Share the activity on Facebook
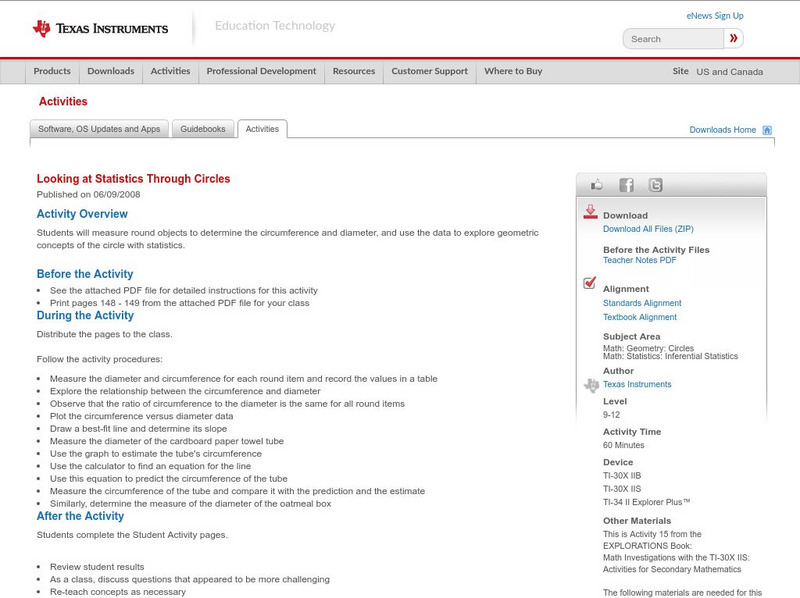The width and height of the screenshot is (800, 598). coord(626,185)
